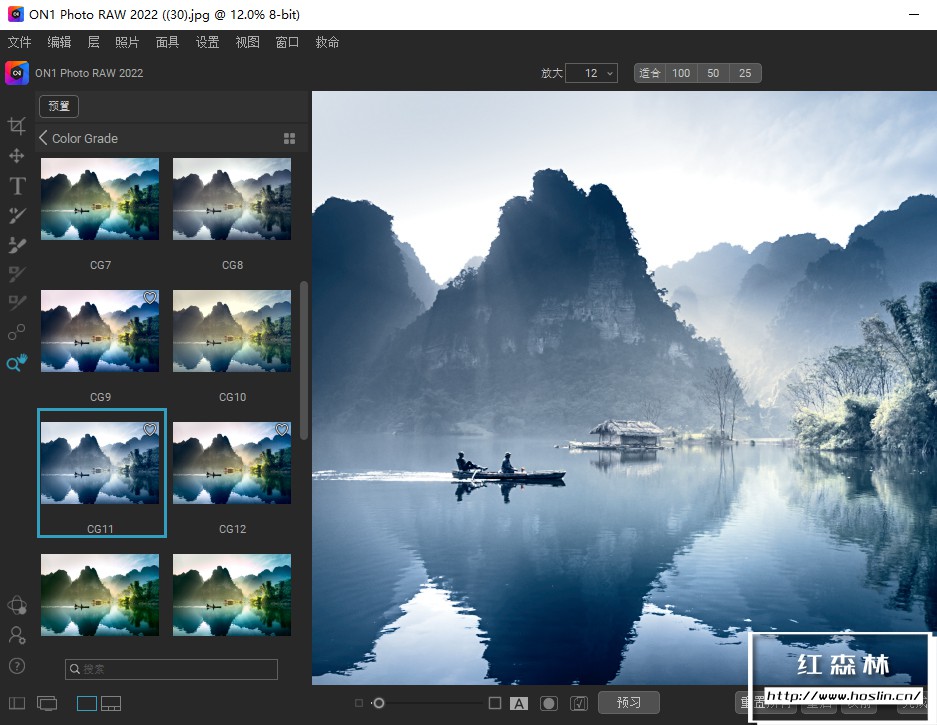Select the Move/Transform tool
937x725 pixels.
pos(17,156)
